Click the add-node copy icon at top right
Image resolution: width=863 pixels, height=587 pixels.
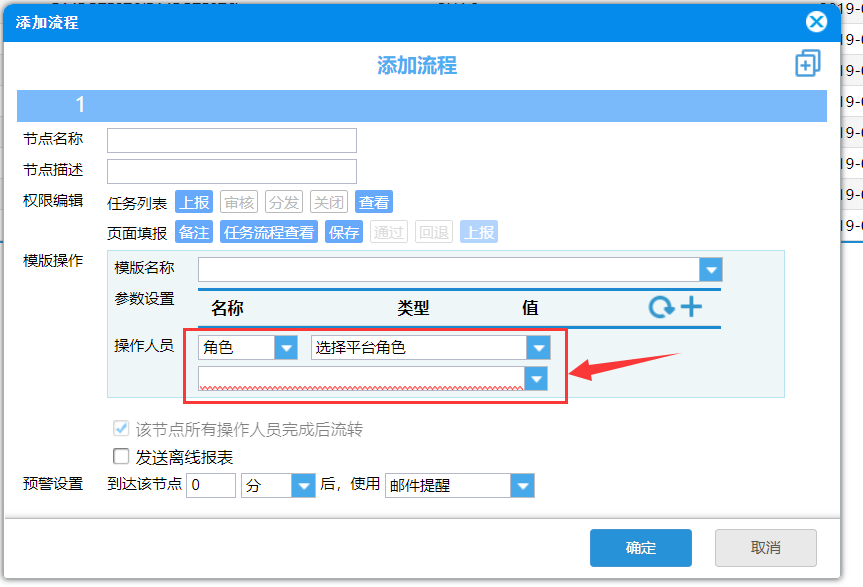pos(807,63)
